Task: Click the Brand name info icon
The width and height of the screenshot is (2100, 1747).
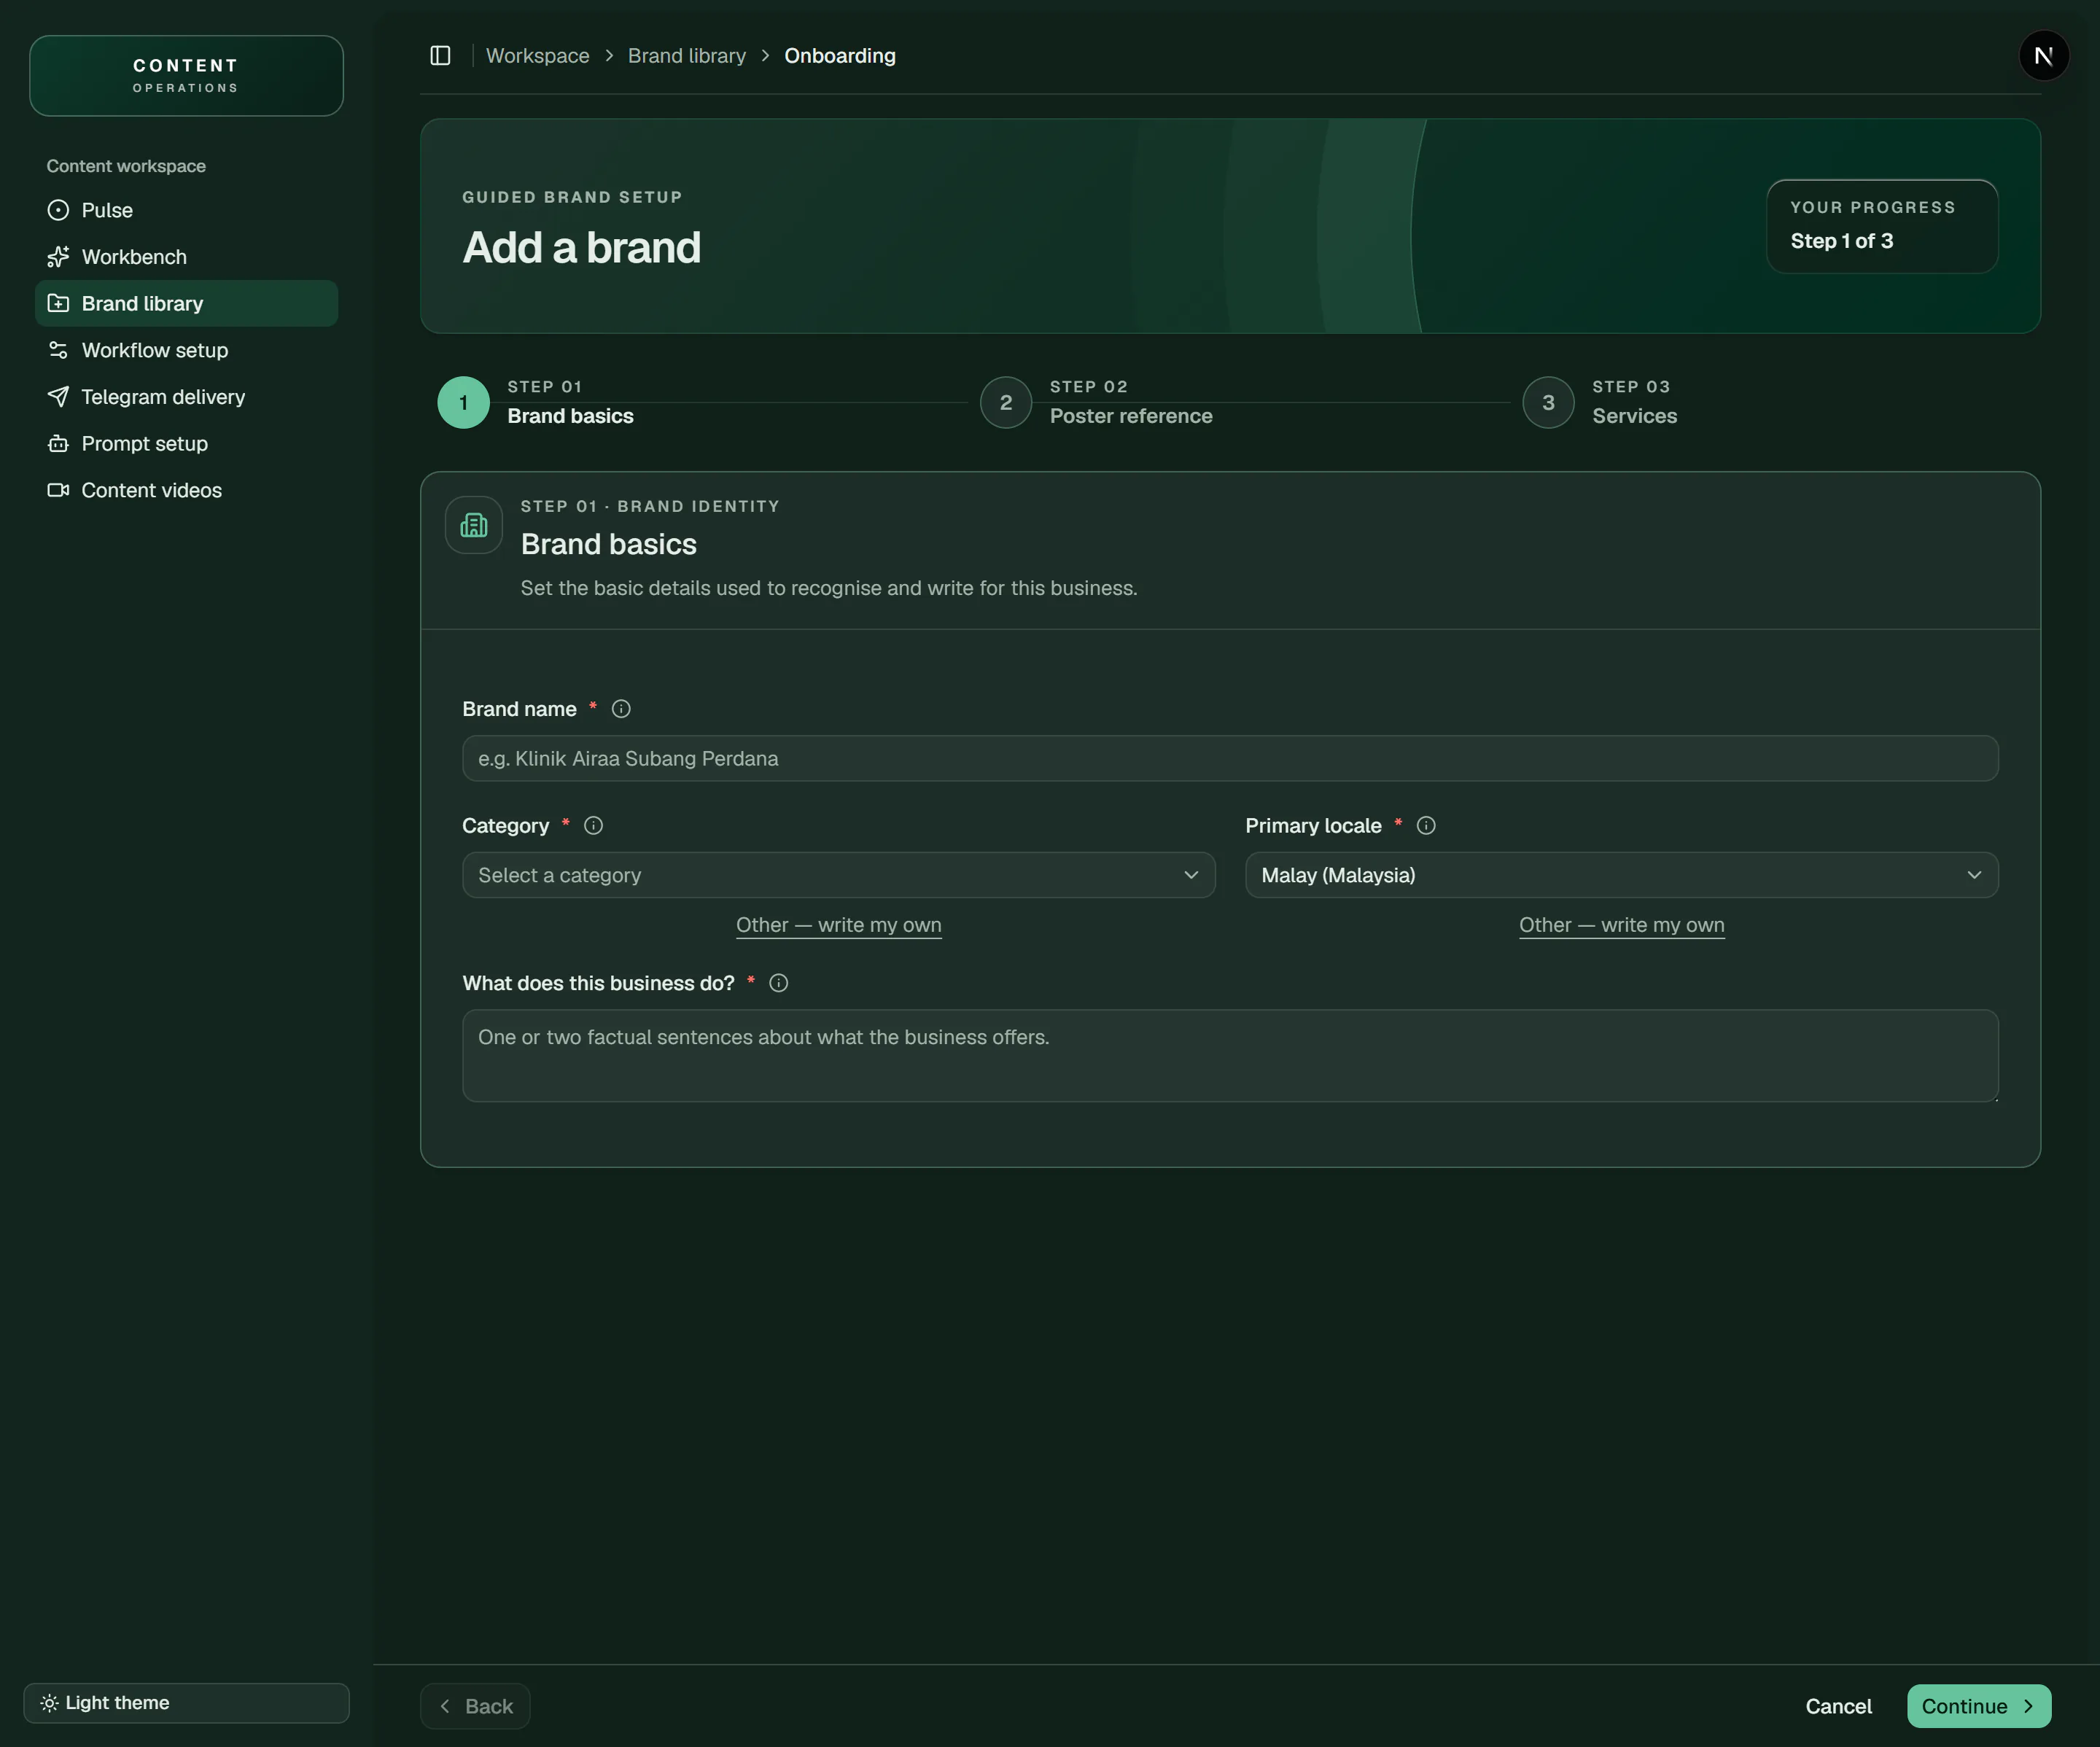Action: click(x=621, y=709)
